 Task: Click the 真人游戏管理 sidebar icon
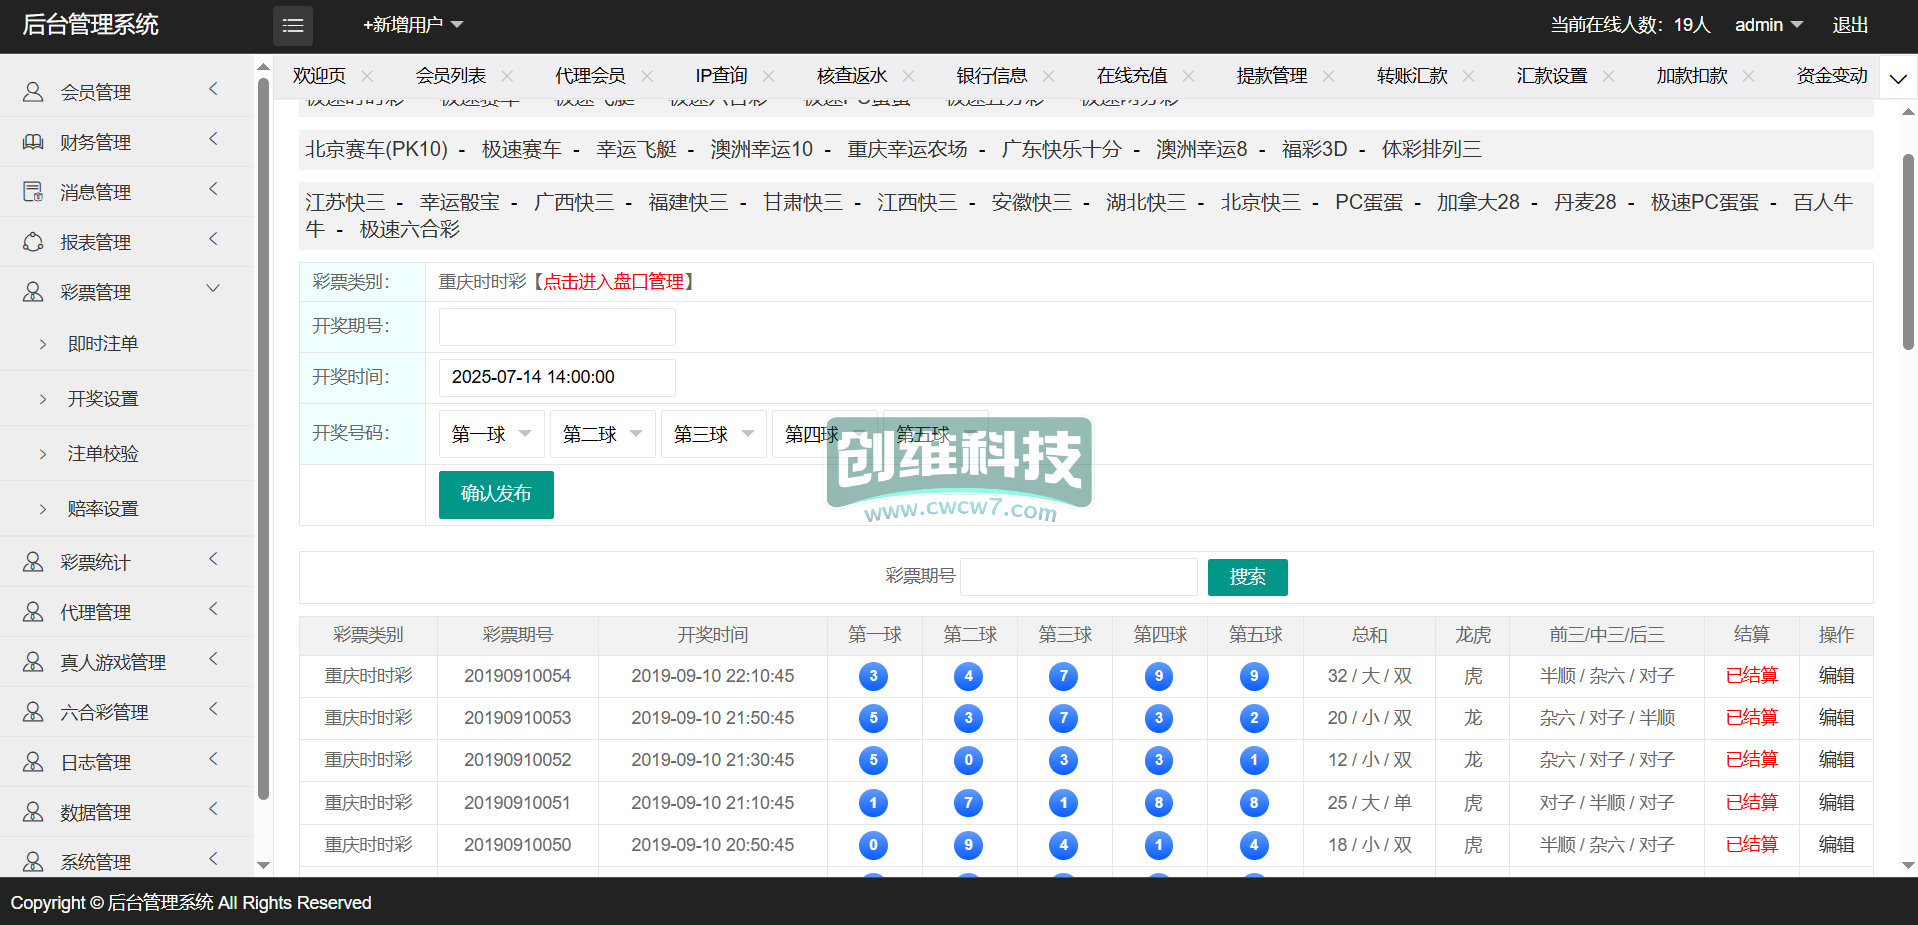[x=33, y=662]
